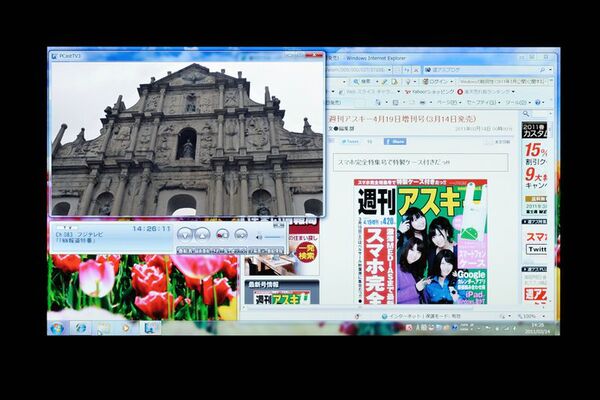Expand the IE address bar history dropdown
The height and width of the screenshot is (400, 600).
click(x=390, y=70)
